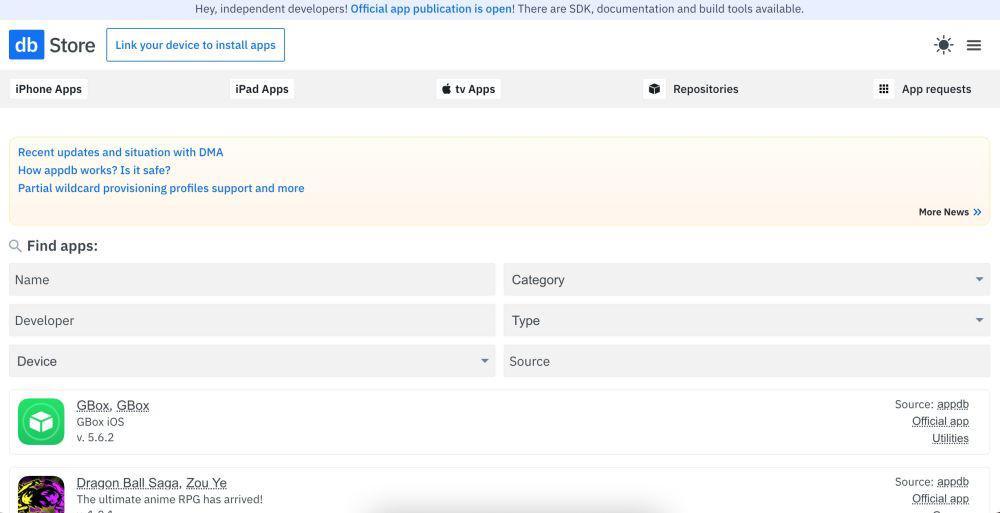Click the Repositories cube icon
The width and height of the screenshot is (1000, 513).
tap(654, 89)
